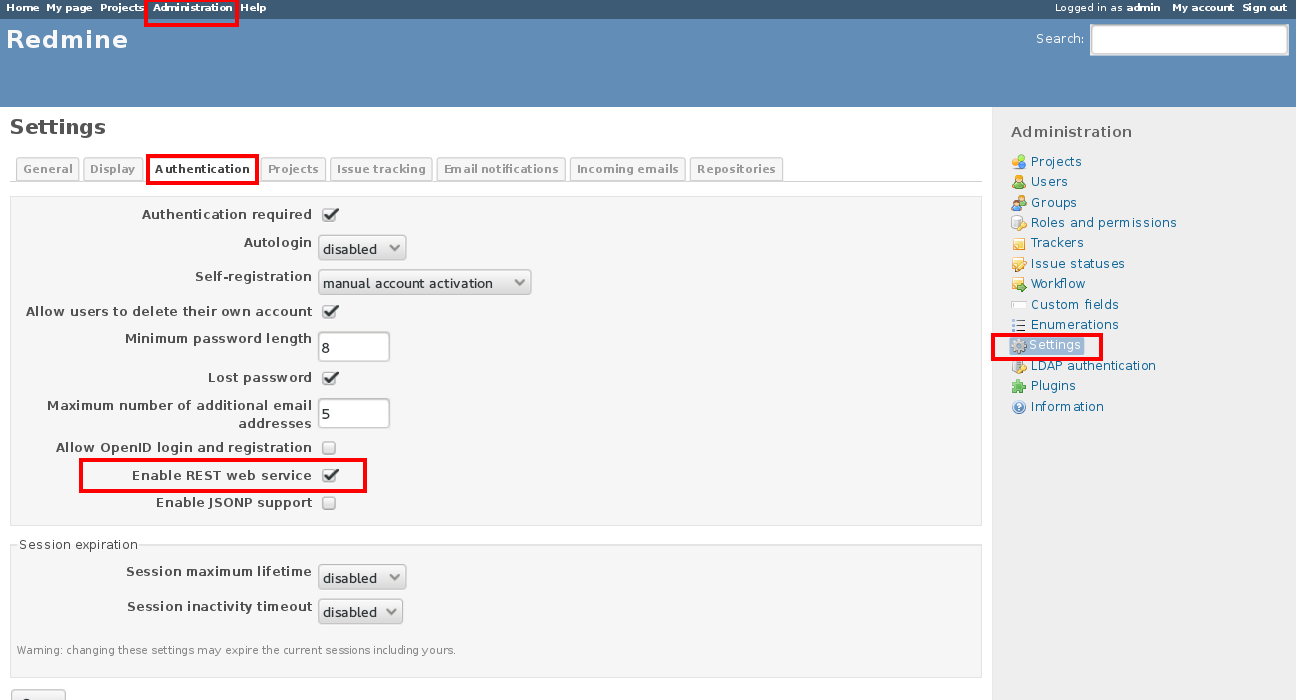
Task: Click the Users icon in sidebar
Action: (1019, 182)
